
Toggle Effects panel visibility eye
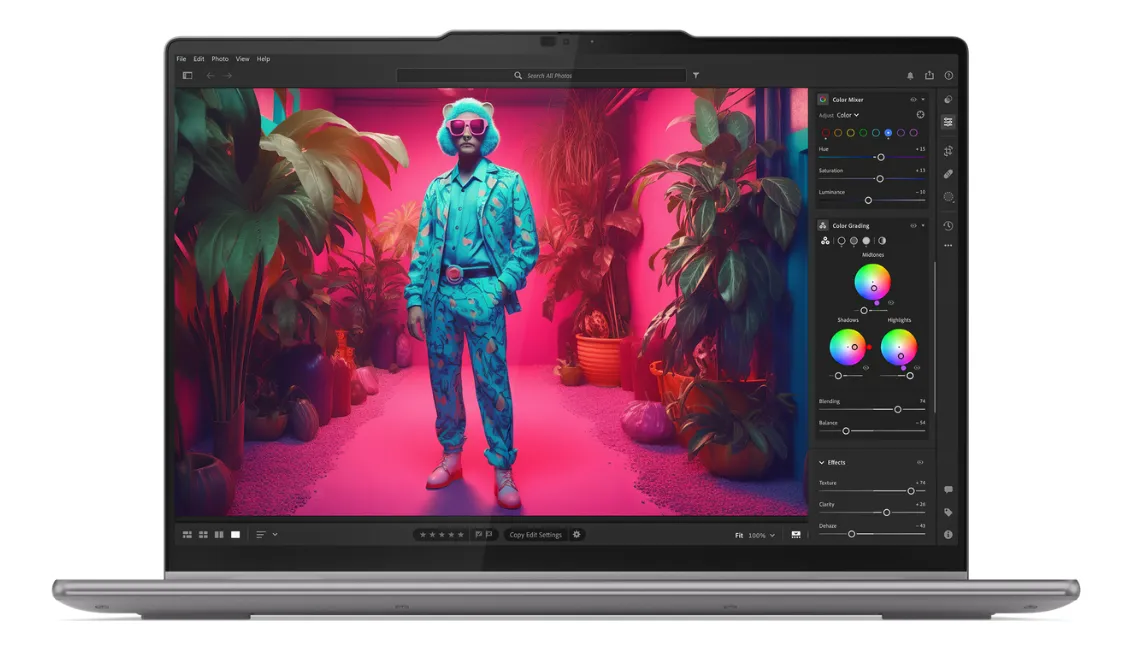pyautogui.click(x=920, y=463)
